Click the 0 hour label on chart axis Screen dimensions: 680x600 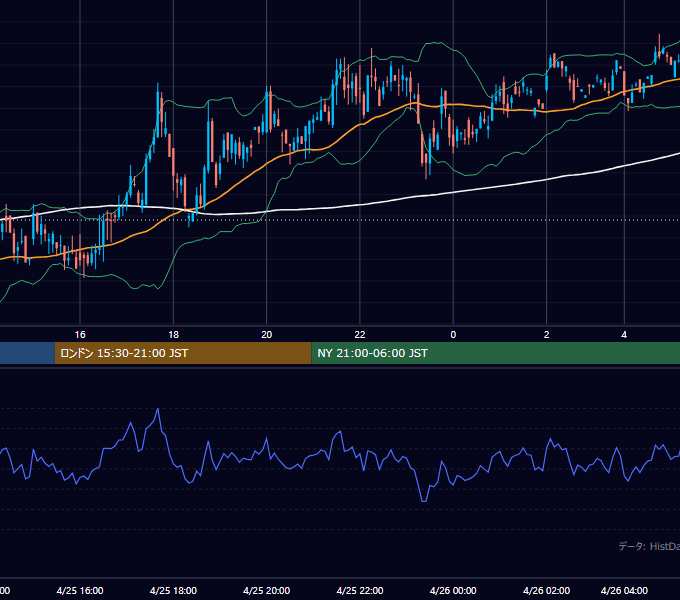point(453,335)
